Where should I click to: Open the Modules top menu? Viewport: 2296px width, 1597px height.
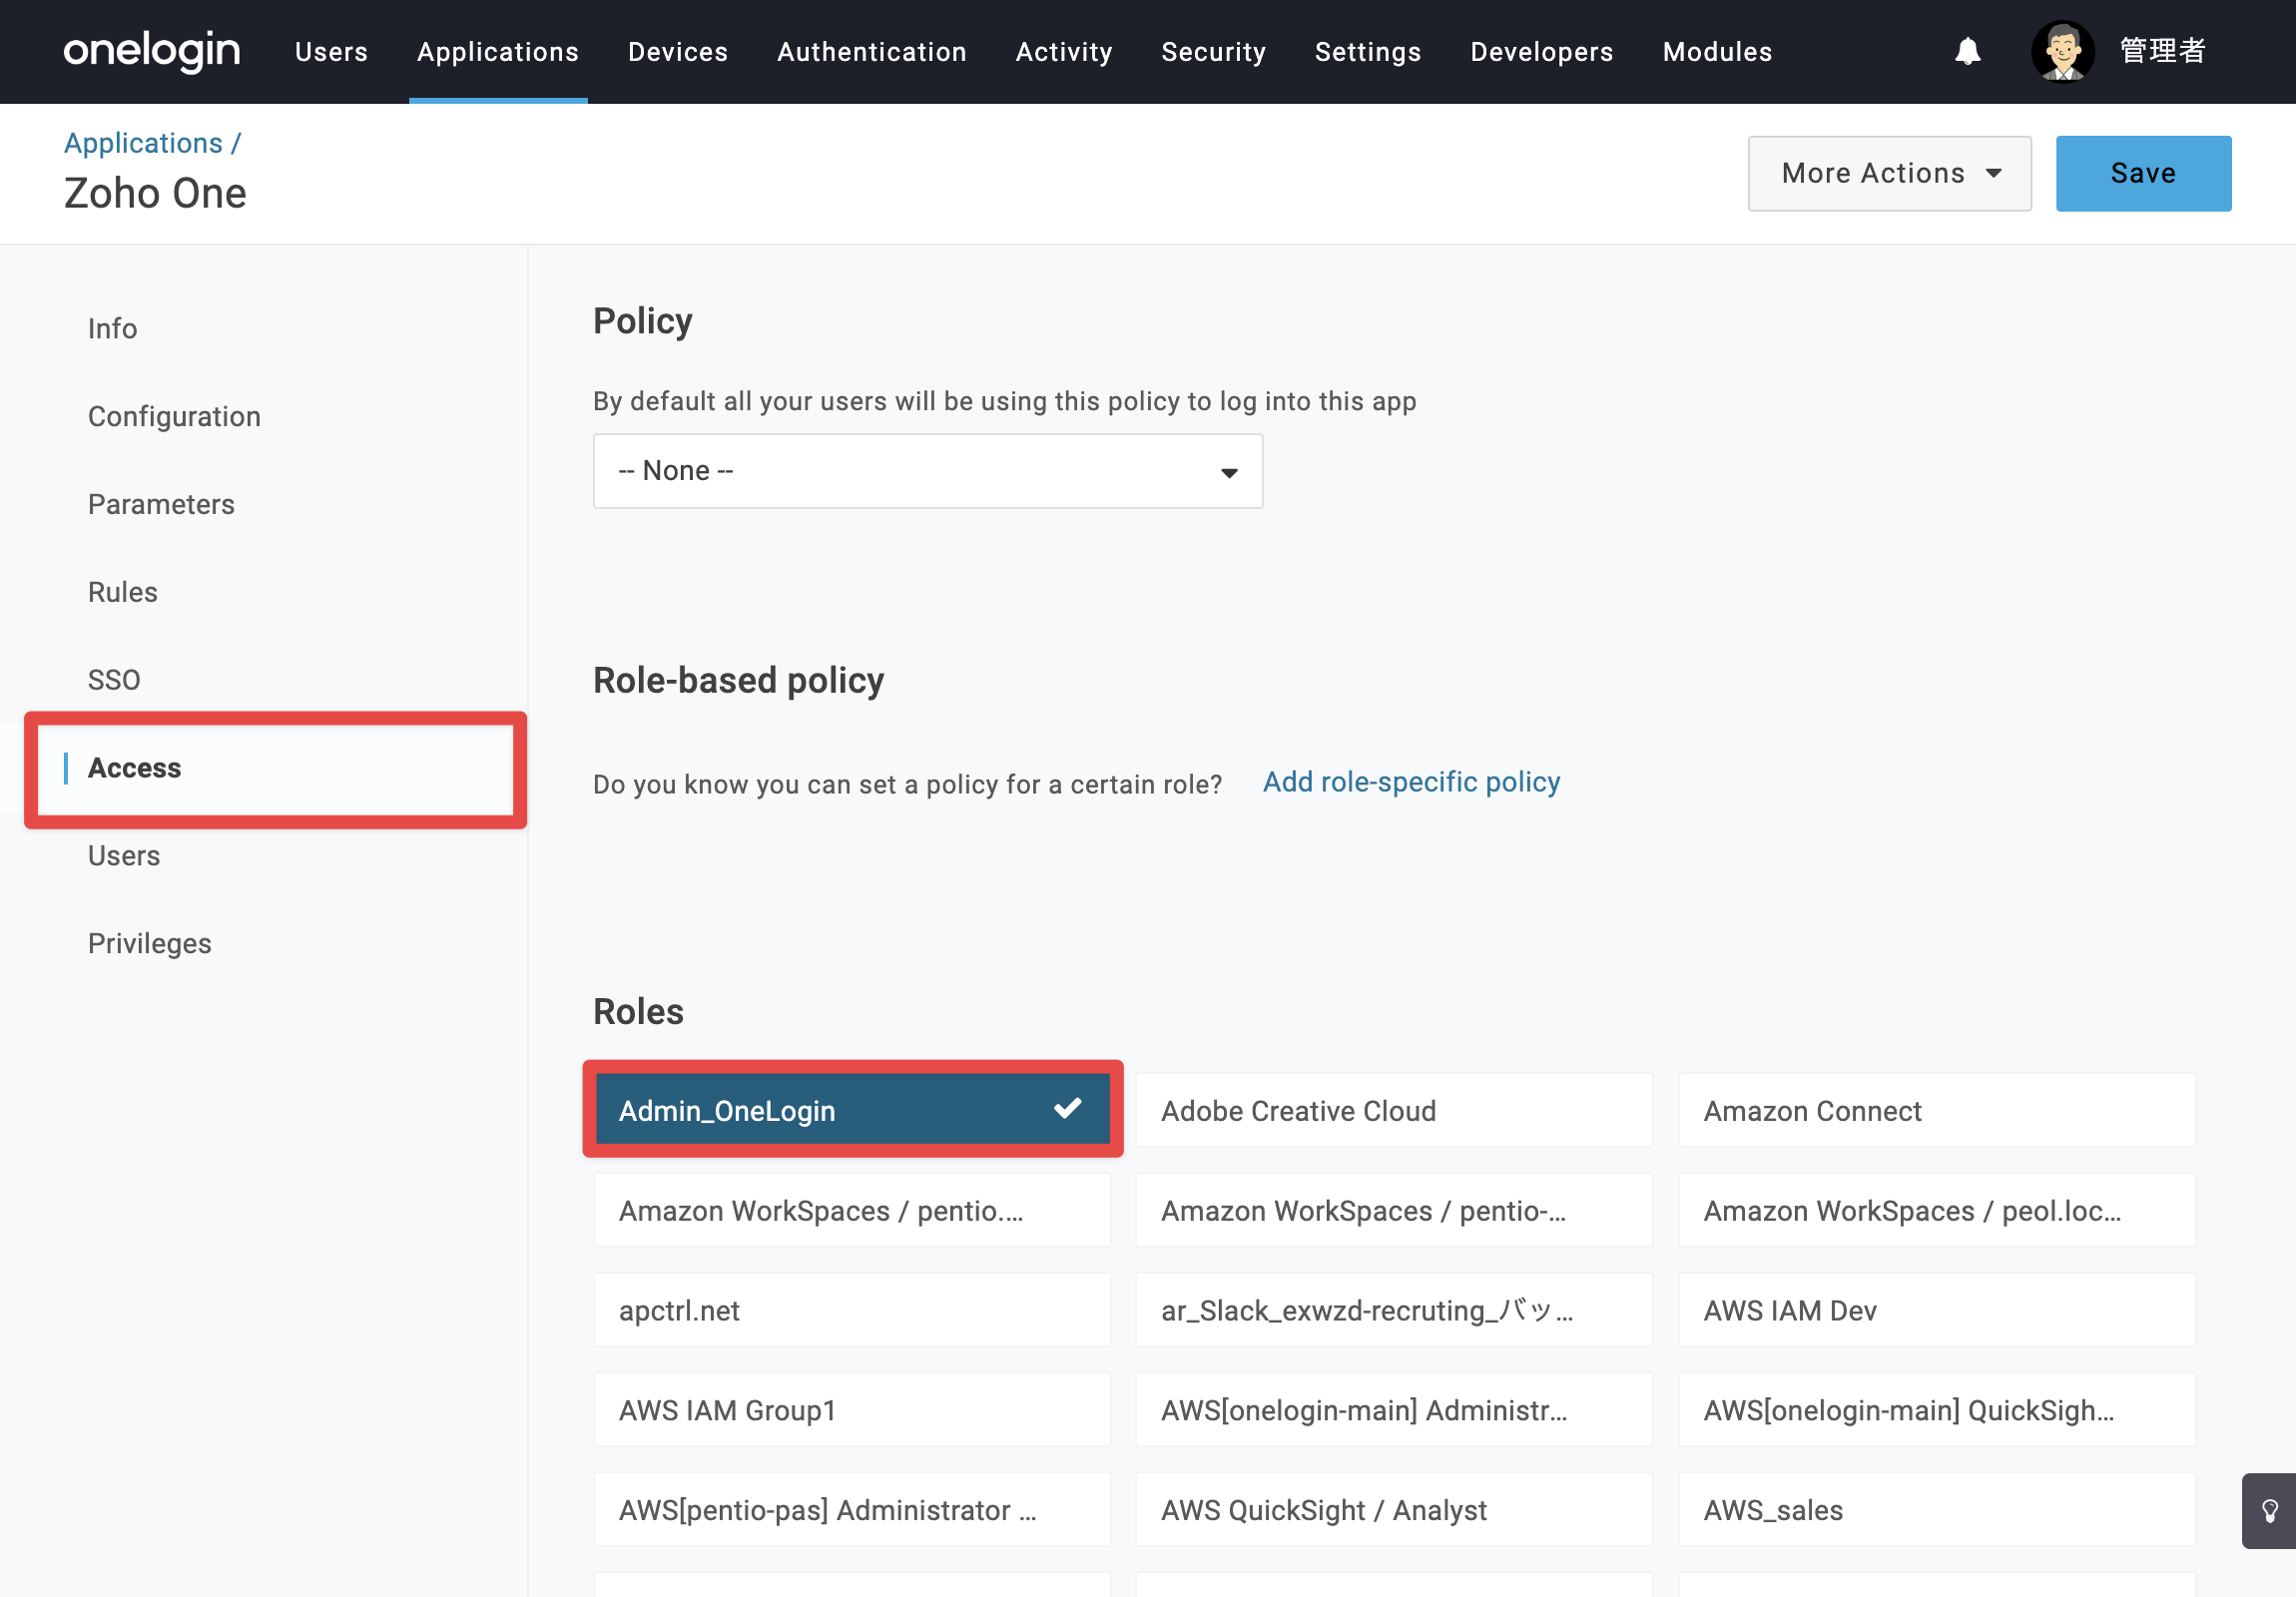[1716, 52]
